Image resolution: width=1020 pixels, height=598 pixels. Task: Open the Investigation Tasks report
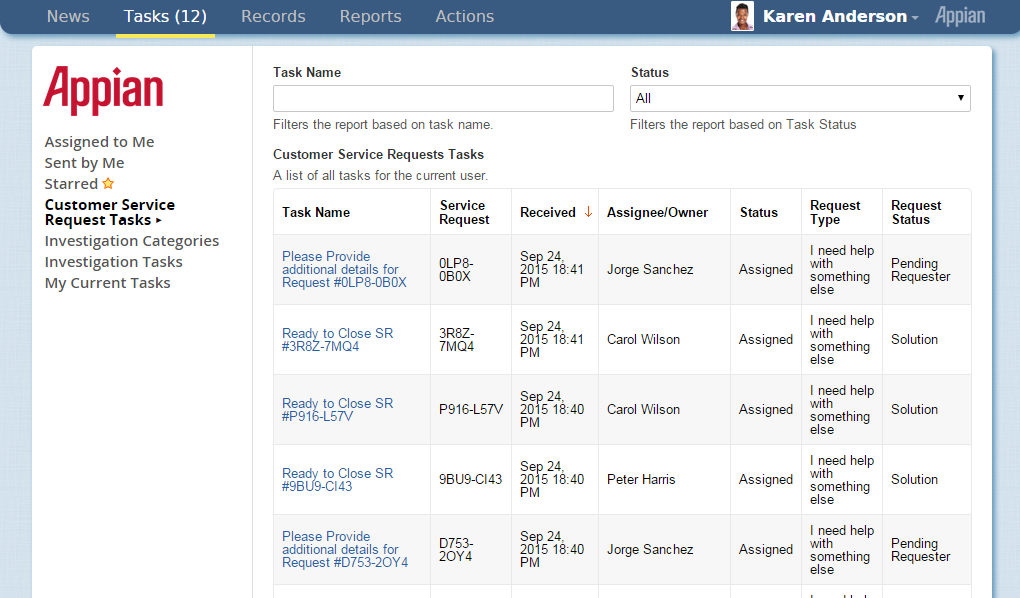(113, 262)
